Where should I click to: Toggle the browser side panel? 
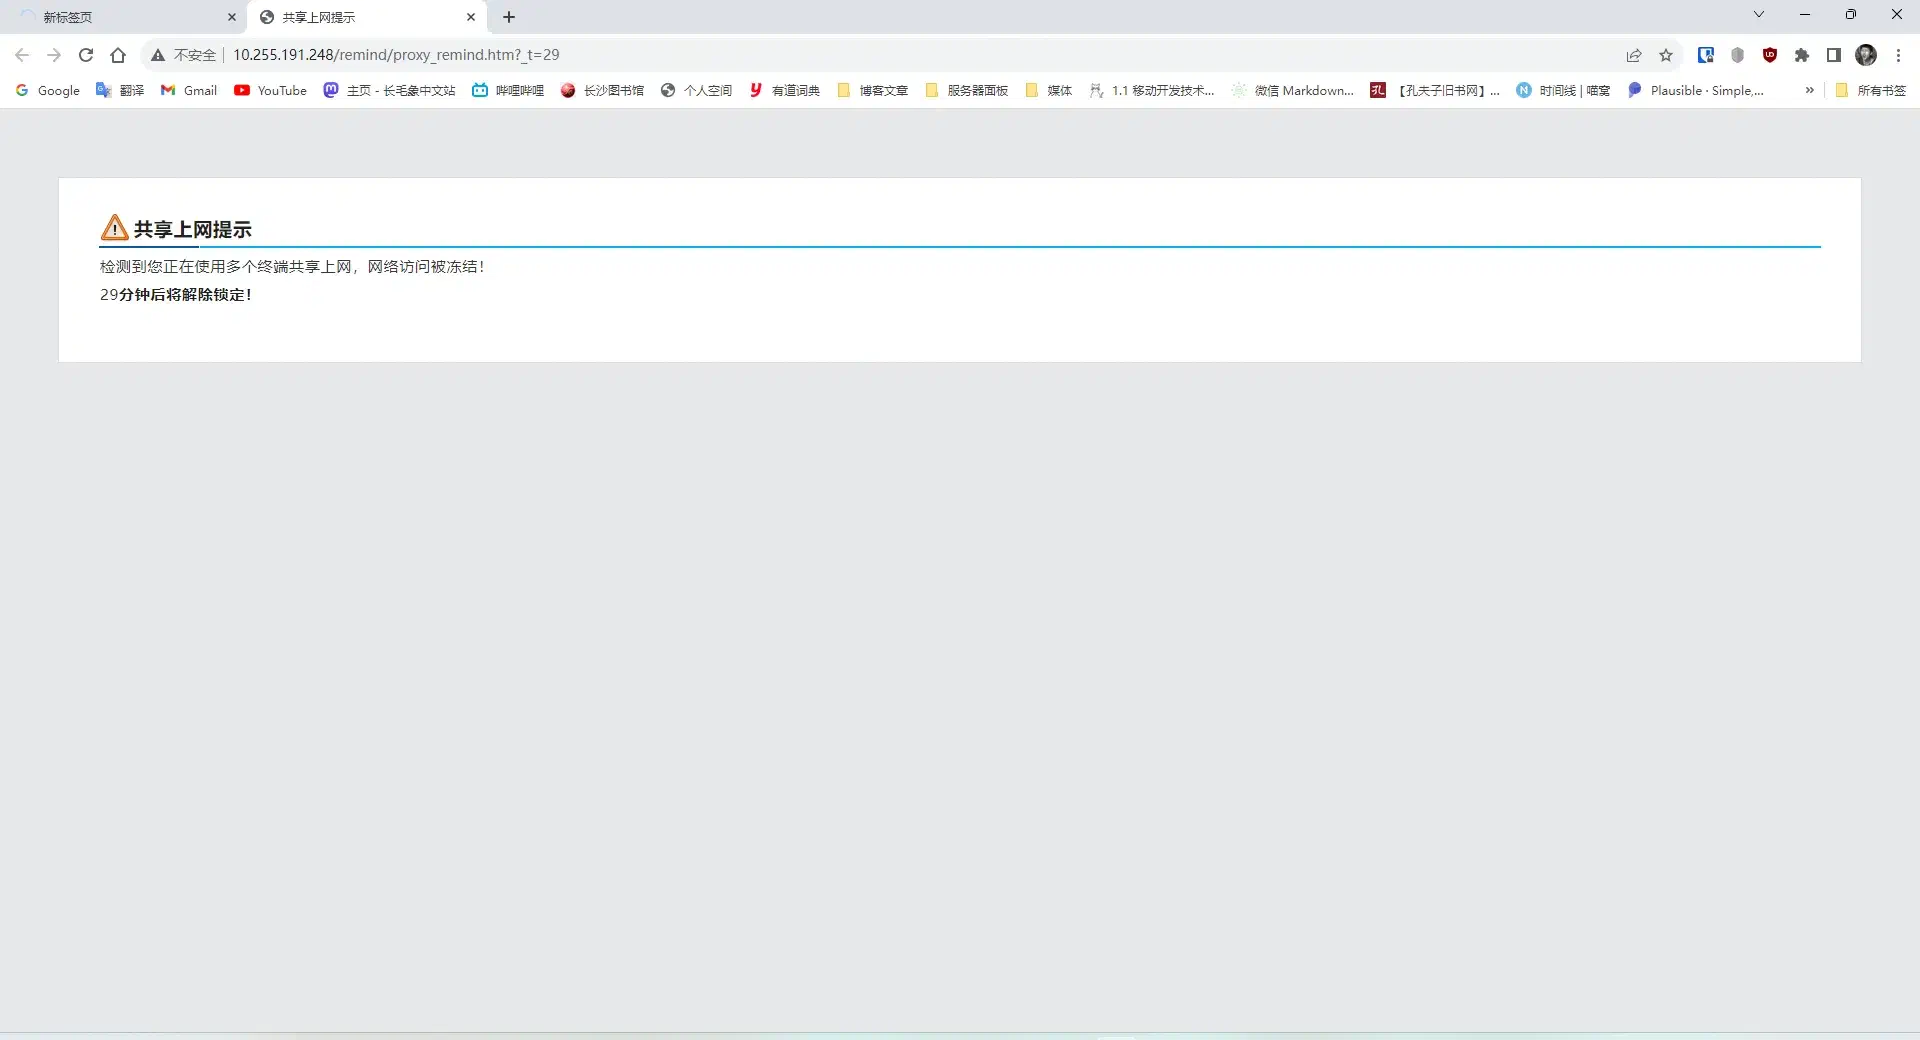[x=1834, y=55]
